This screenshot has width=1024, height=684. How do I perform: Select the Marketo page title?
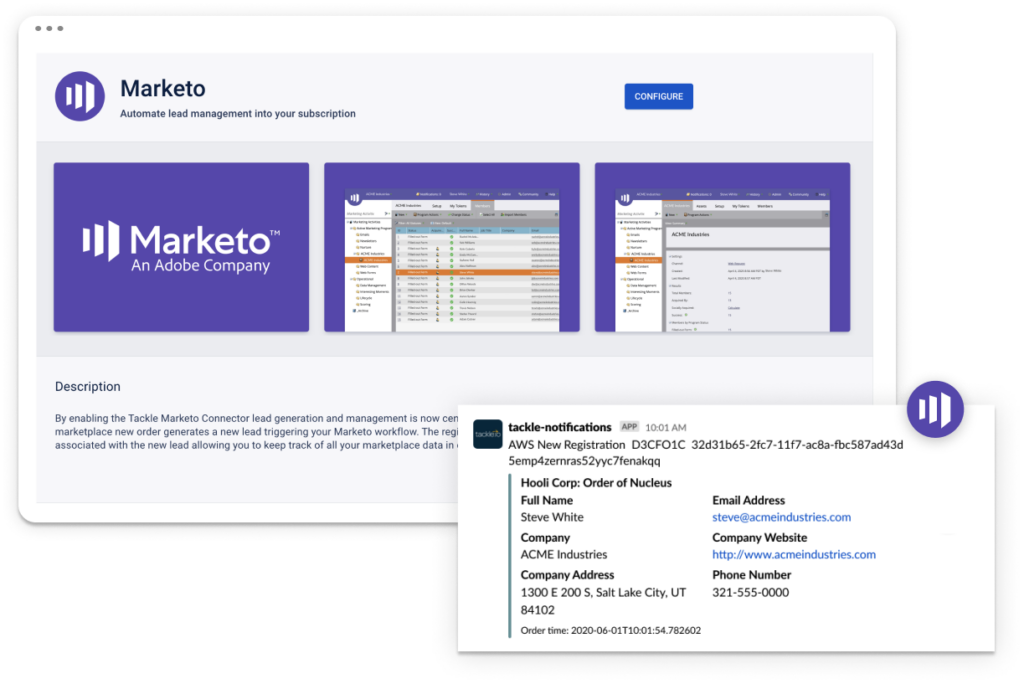click(163, 88)
